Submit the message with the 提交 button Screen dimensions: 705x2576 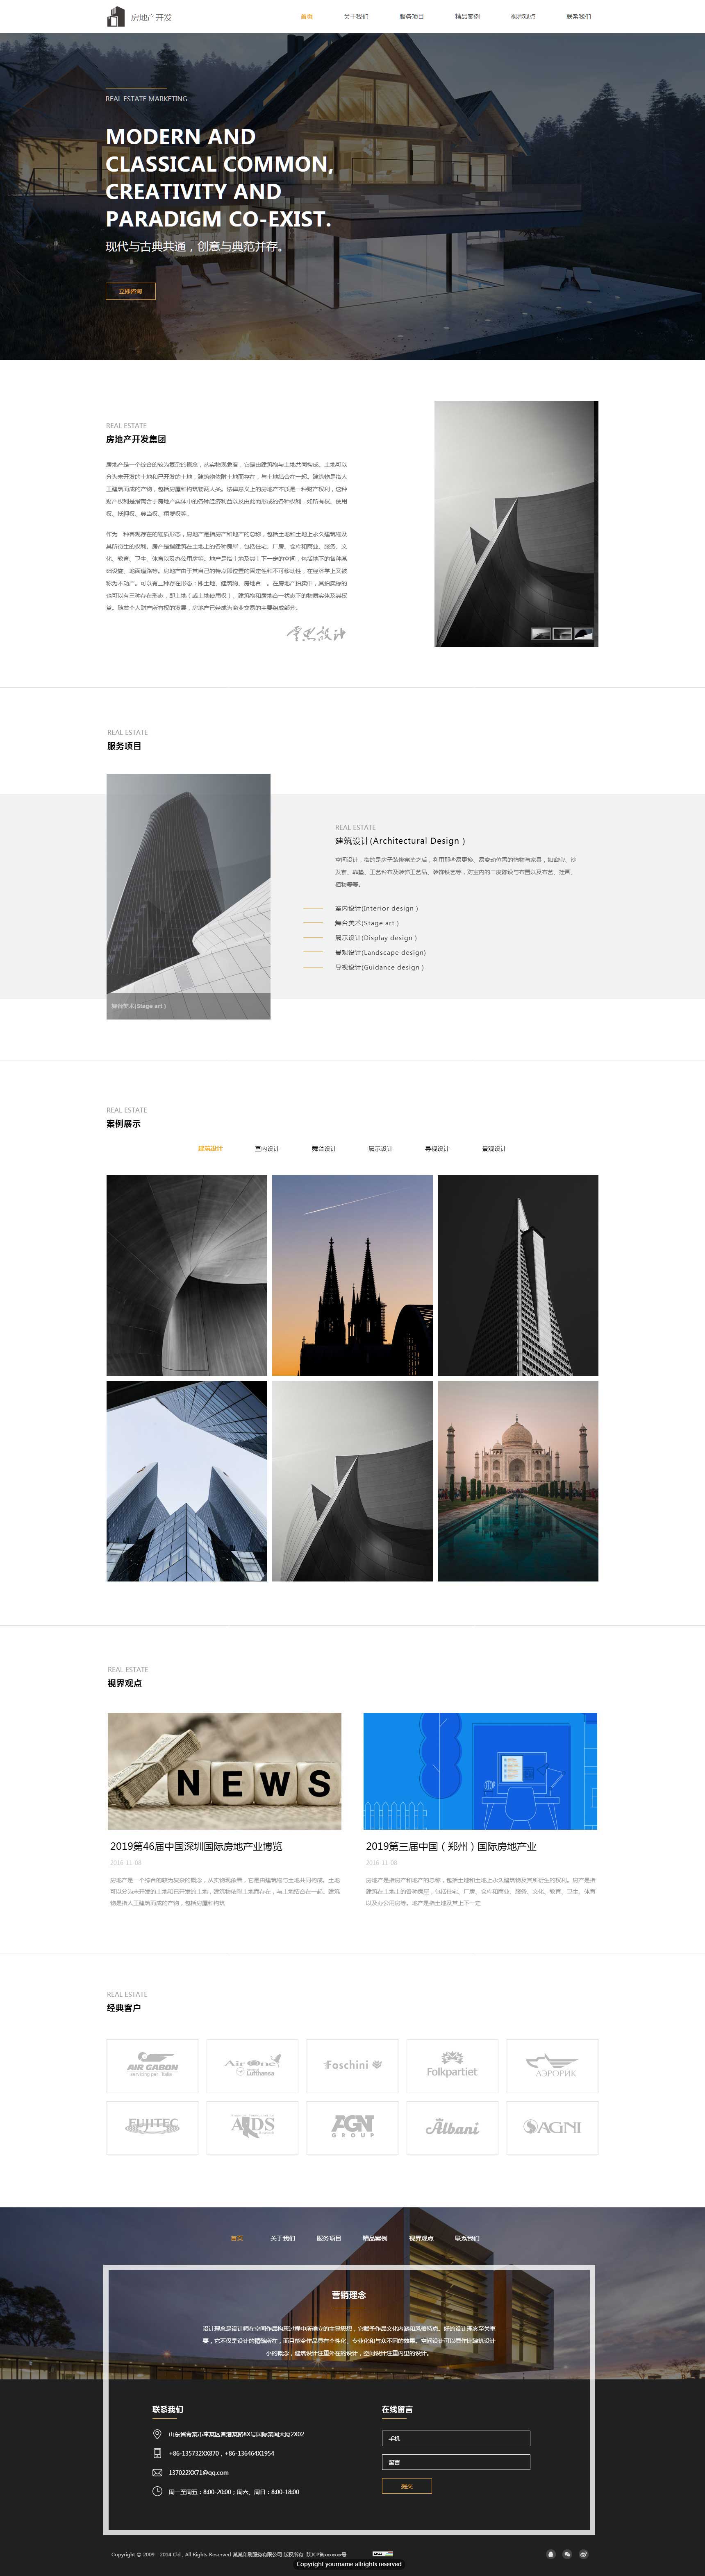click(x=407, y=2486)
